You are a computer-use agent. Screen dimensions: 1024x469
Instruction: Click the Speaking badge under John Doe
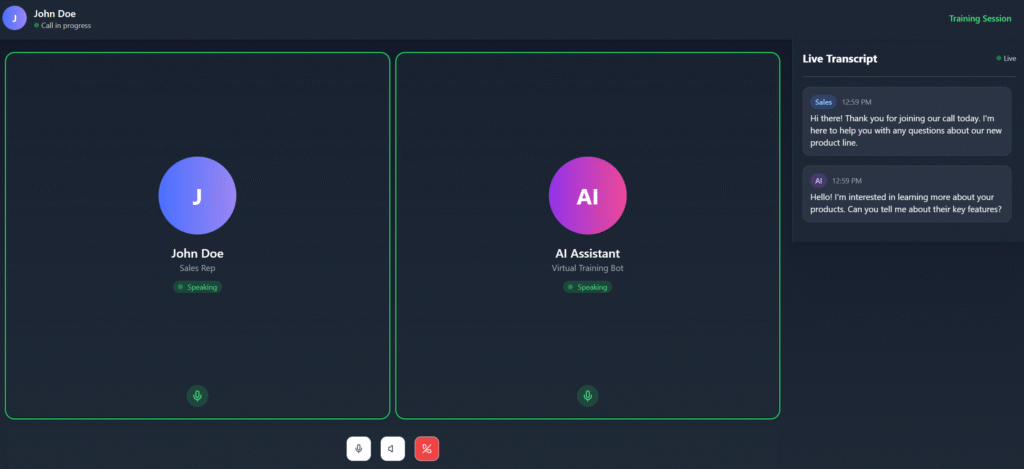click(197, 287)
